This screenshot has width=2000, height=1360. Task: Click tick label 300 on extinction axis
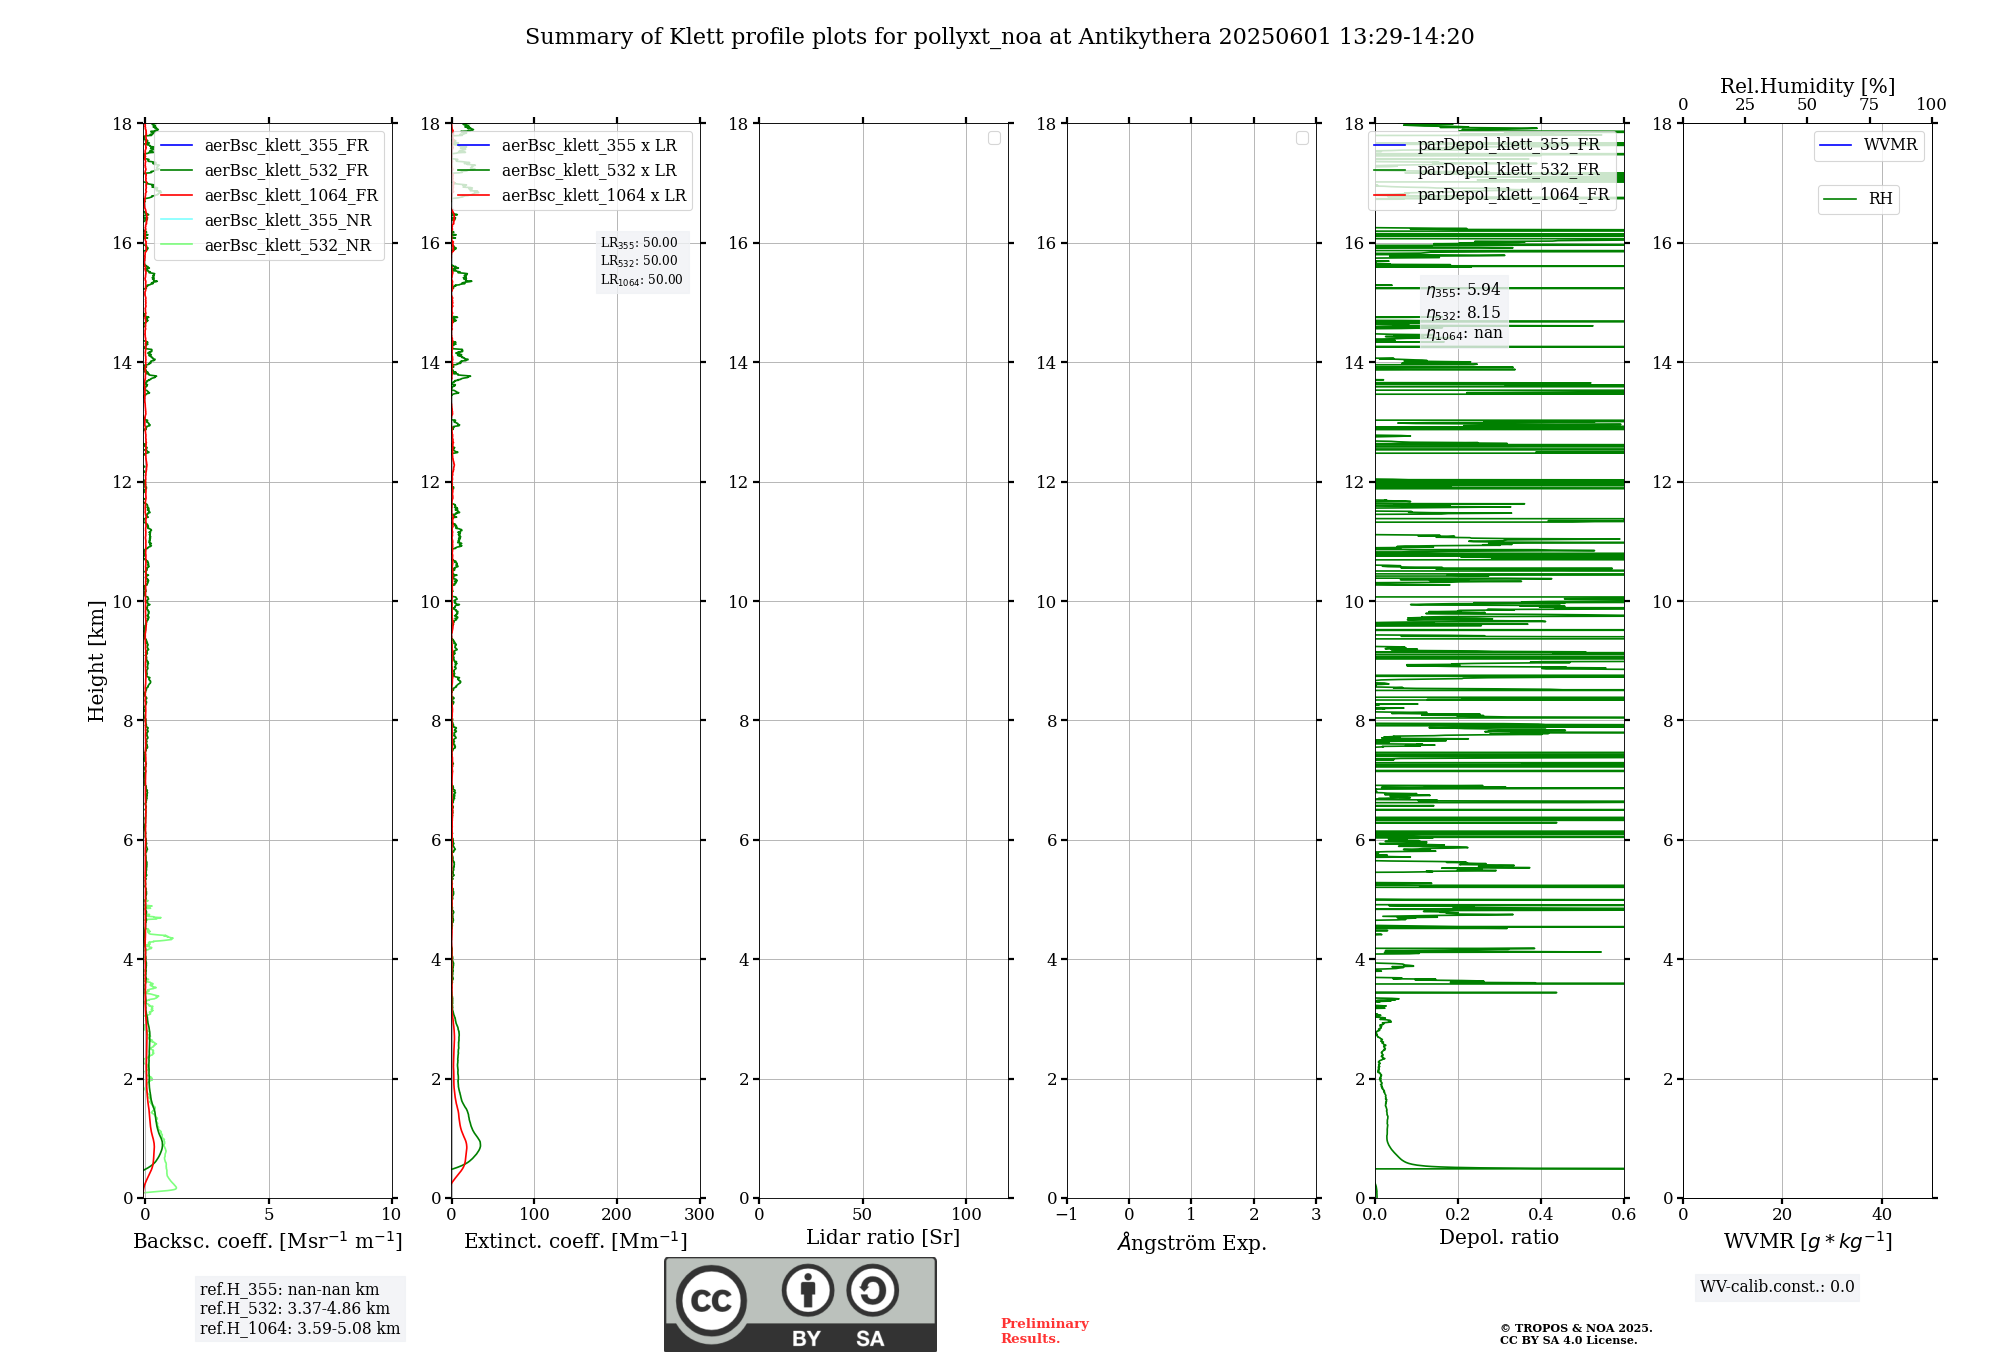point(700,1215)
